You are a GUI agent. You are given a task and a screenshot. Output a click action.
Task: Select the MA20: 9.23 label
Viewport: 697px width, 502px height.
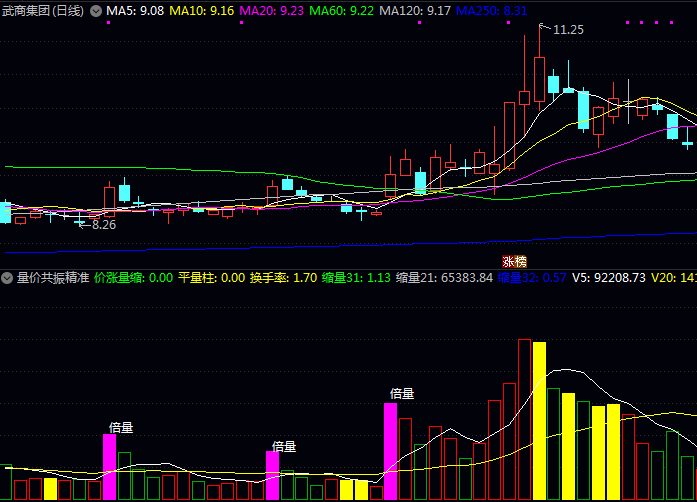tap(272, 11)
